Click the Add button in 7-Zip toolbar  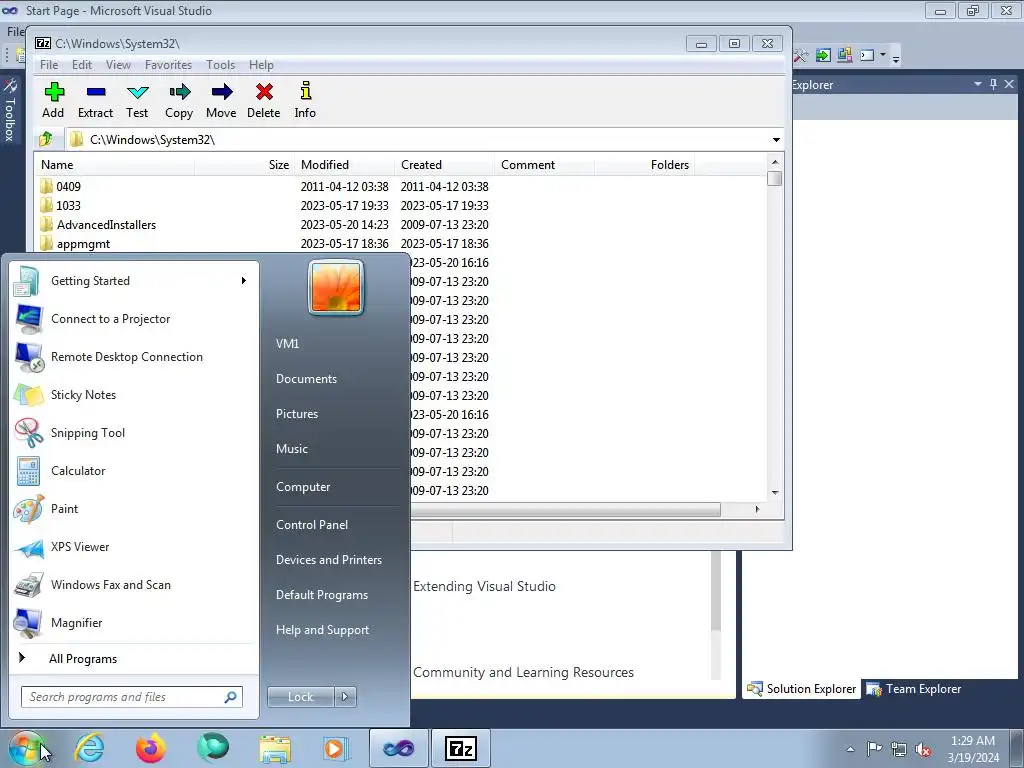[x=54, y=101]
